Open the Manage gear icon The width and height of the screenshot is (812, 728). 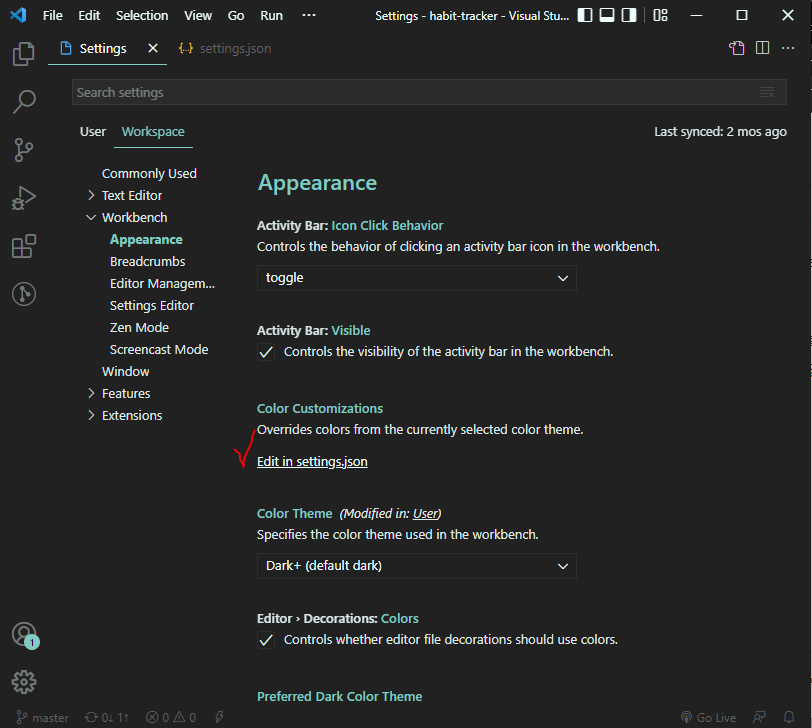(24, 682)
